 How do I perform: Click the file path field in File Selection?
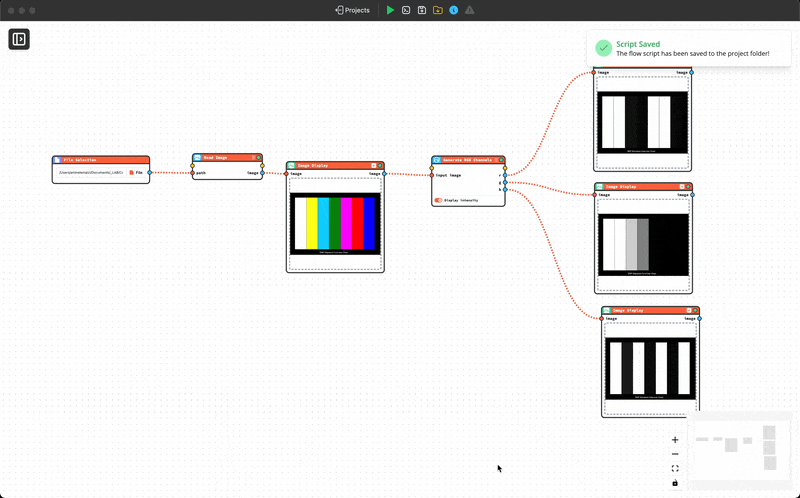[x=90, y=173]
